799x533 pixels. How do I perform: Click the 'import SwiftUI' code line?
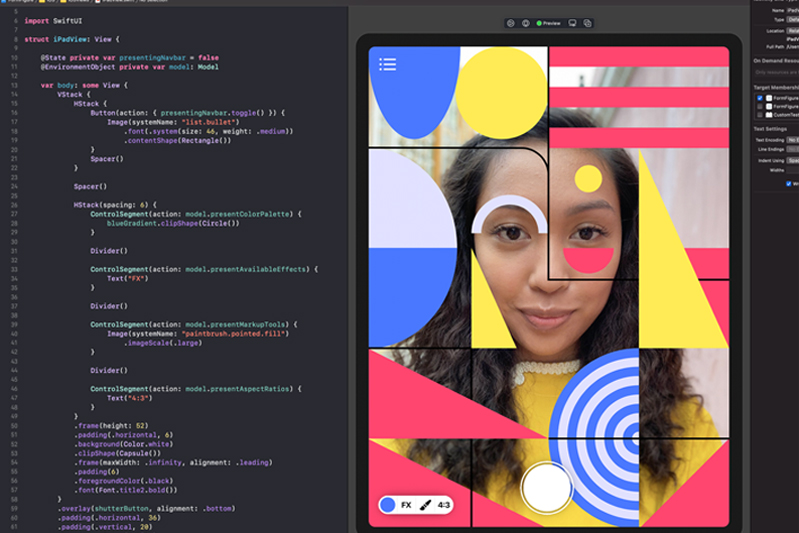tap(52, 20)
